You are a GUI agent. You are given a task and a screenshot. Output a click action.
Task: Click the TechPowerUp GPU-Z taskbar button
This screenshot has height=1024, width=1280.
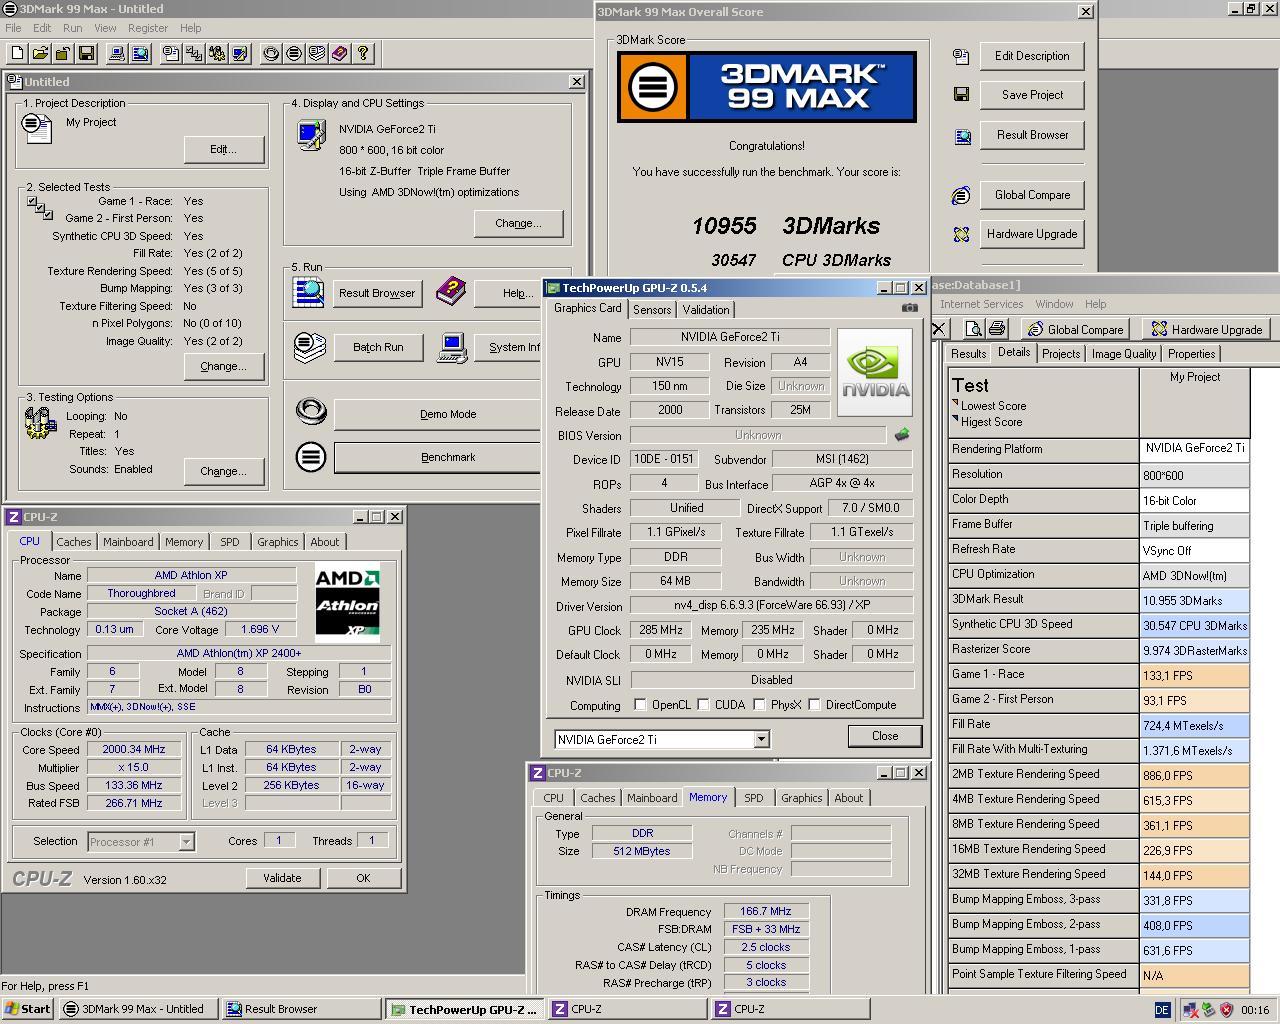click(x=464, y=1009)
